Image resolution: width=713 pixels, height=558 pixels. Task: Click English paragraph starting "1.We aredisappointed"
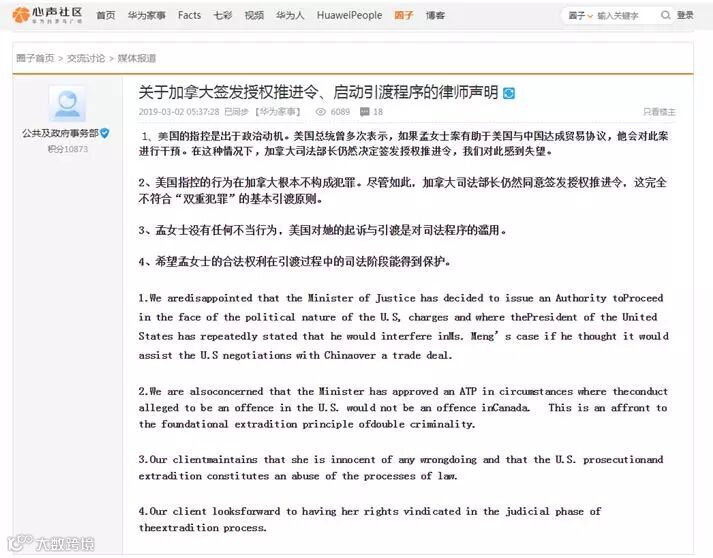(404, 327)
